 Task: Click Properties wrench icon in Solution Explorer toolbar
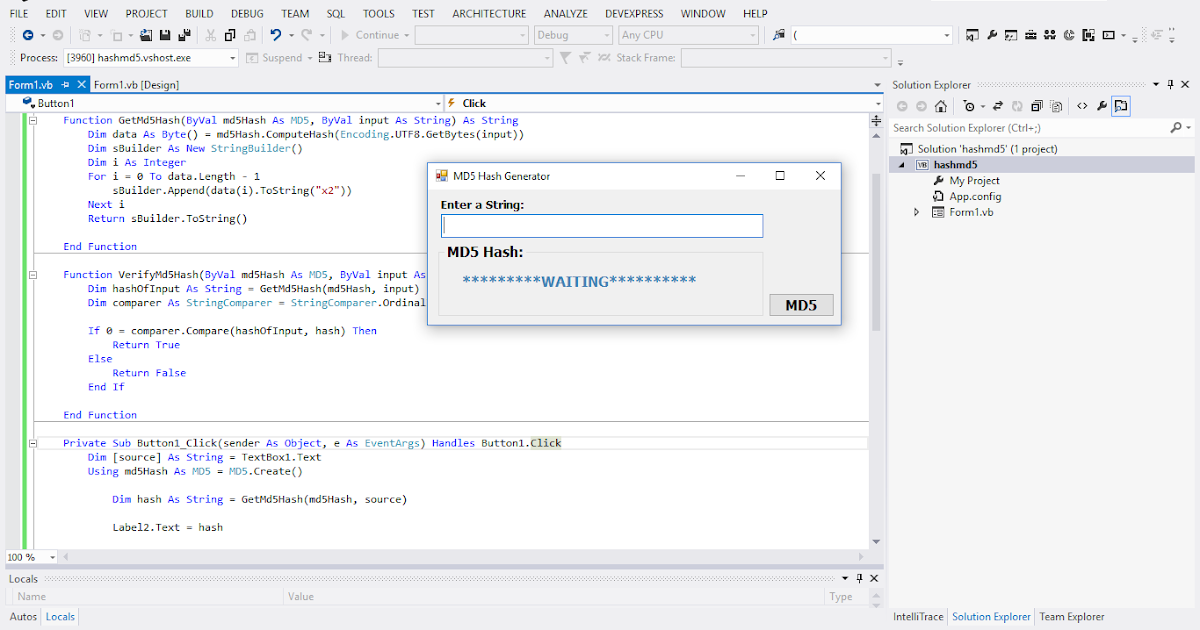(1102, 106)
